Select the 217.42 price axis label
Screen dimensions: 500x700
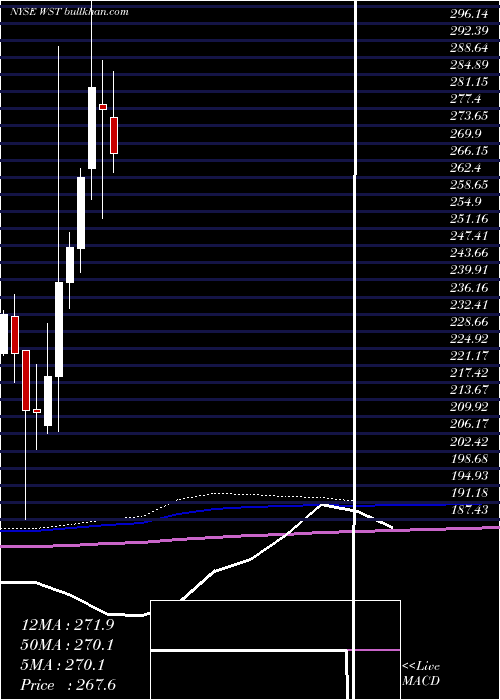pyautogui.click(x=468, y=372)
